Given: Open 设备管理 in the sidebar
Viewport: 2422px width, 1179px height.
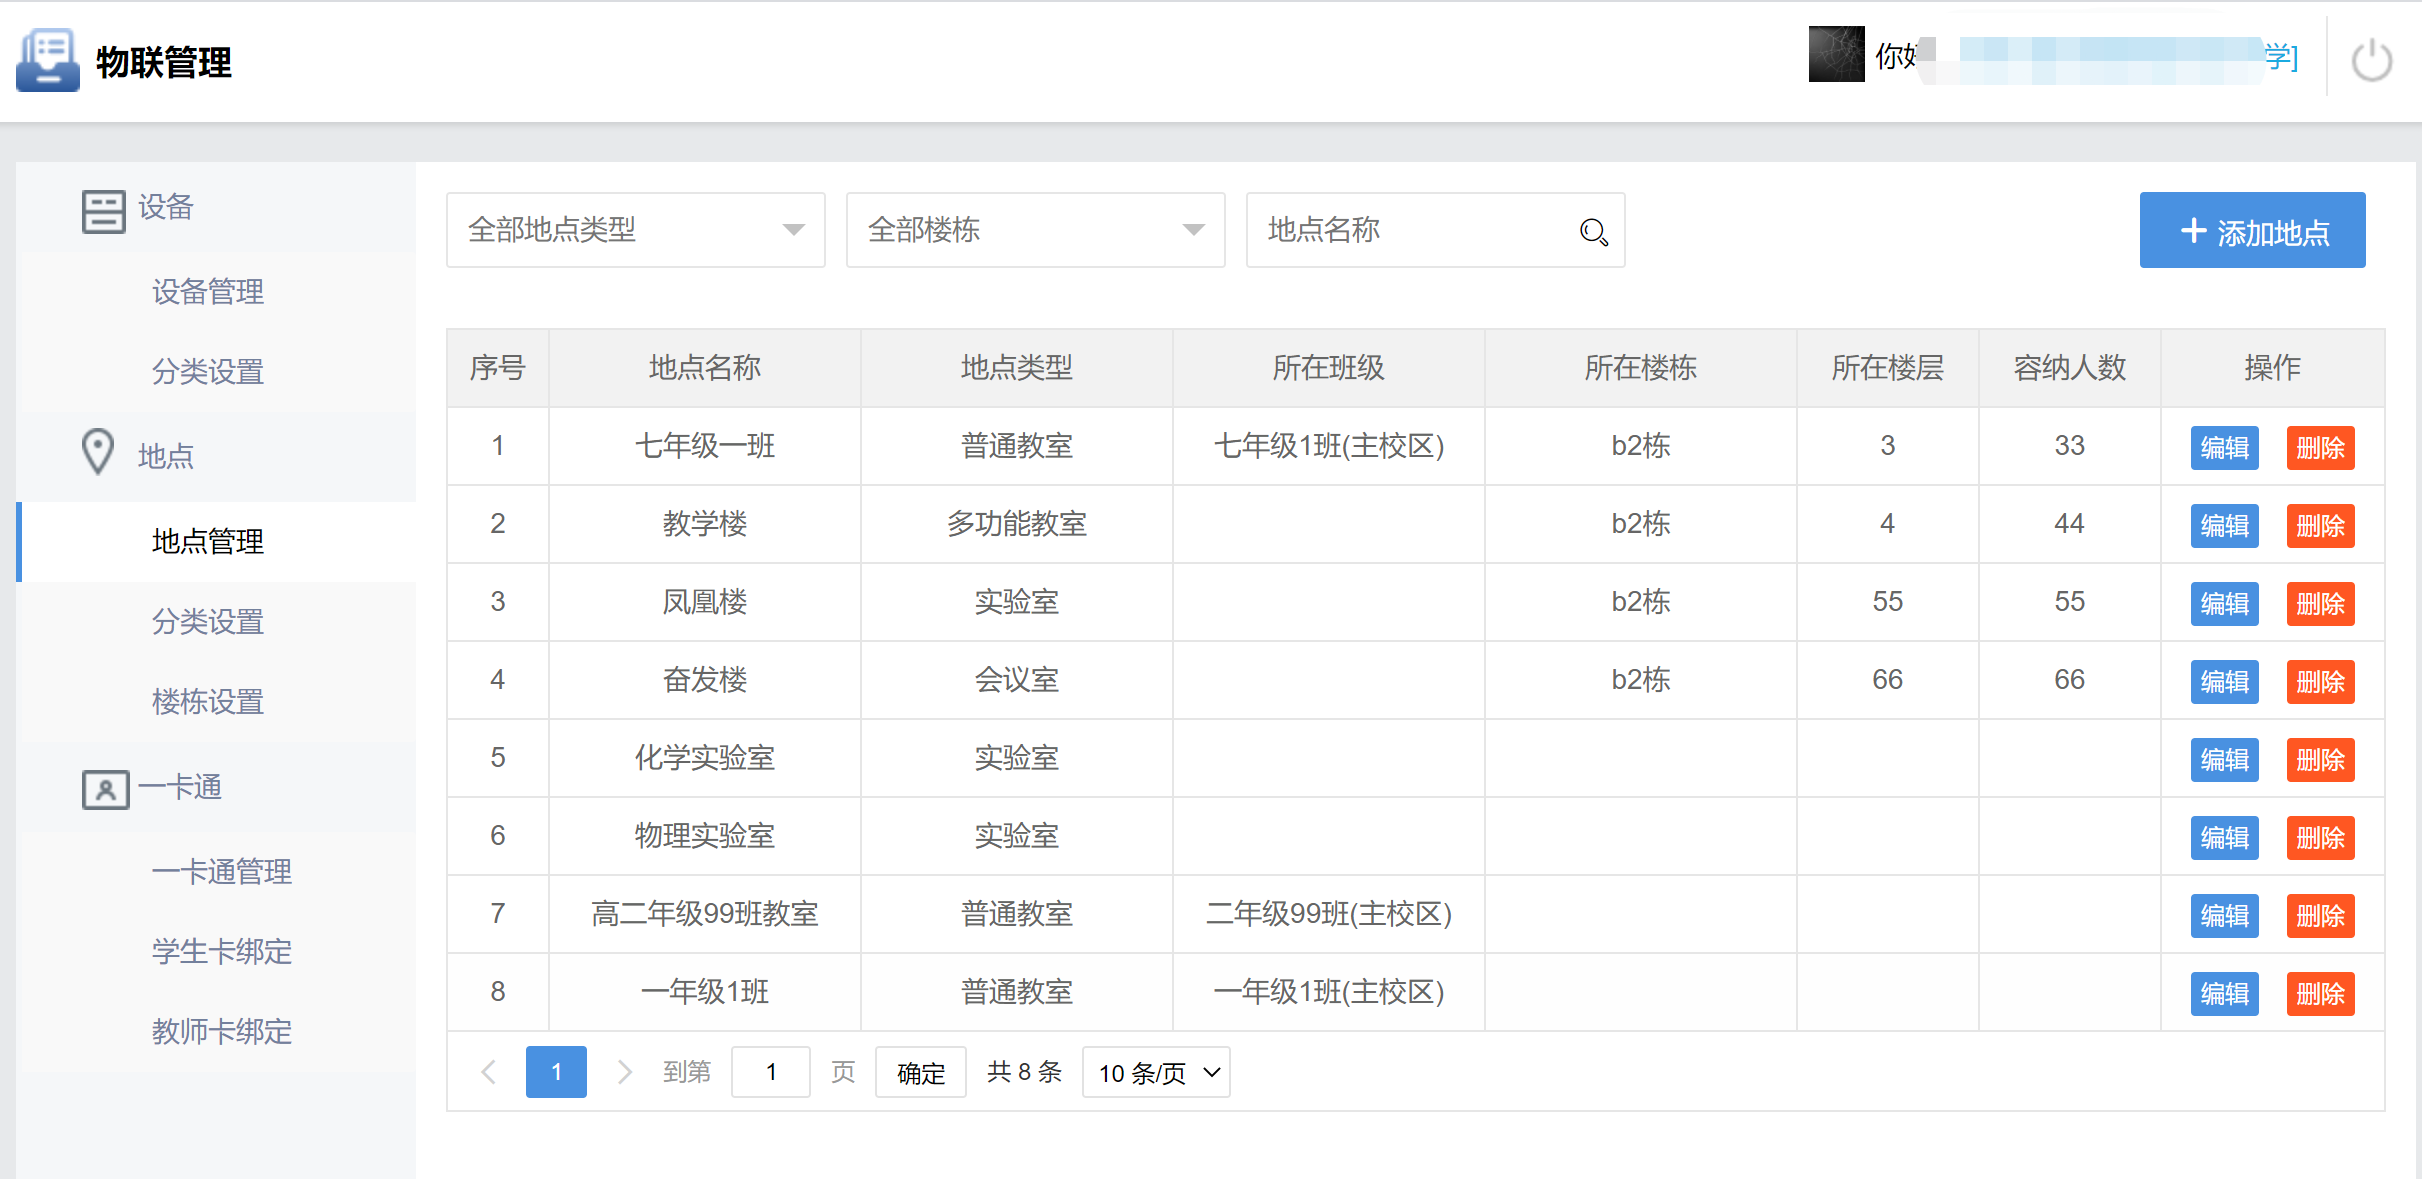Looking at the screenshot, I should click(x=208, y=292).
